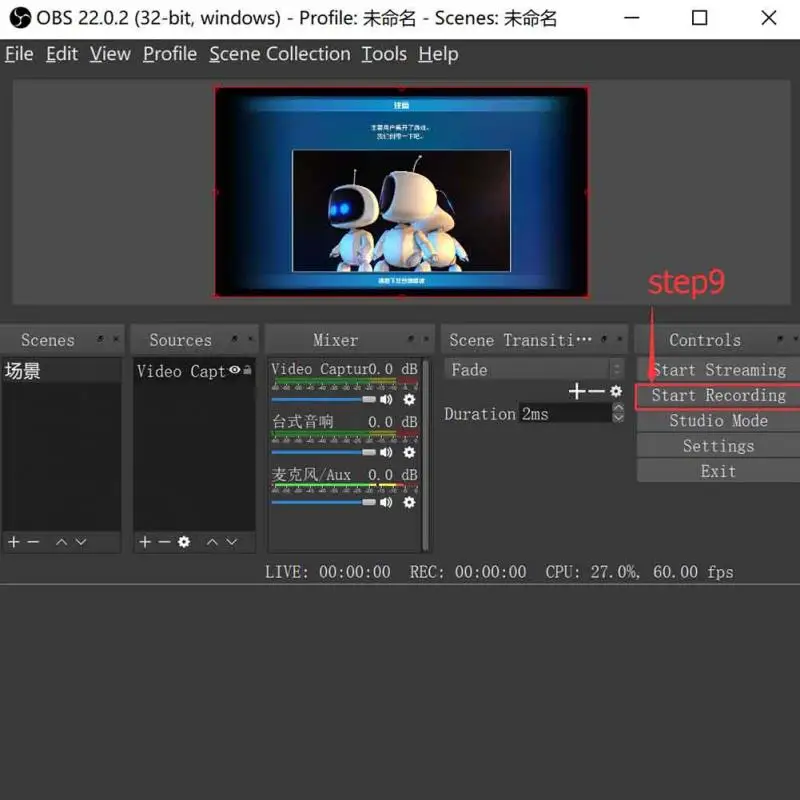Open the Tools menu

point(384,54)
